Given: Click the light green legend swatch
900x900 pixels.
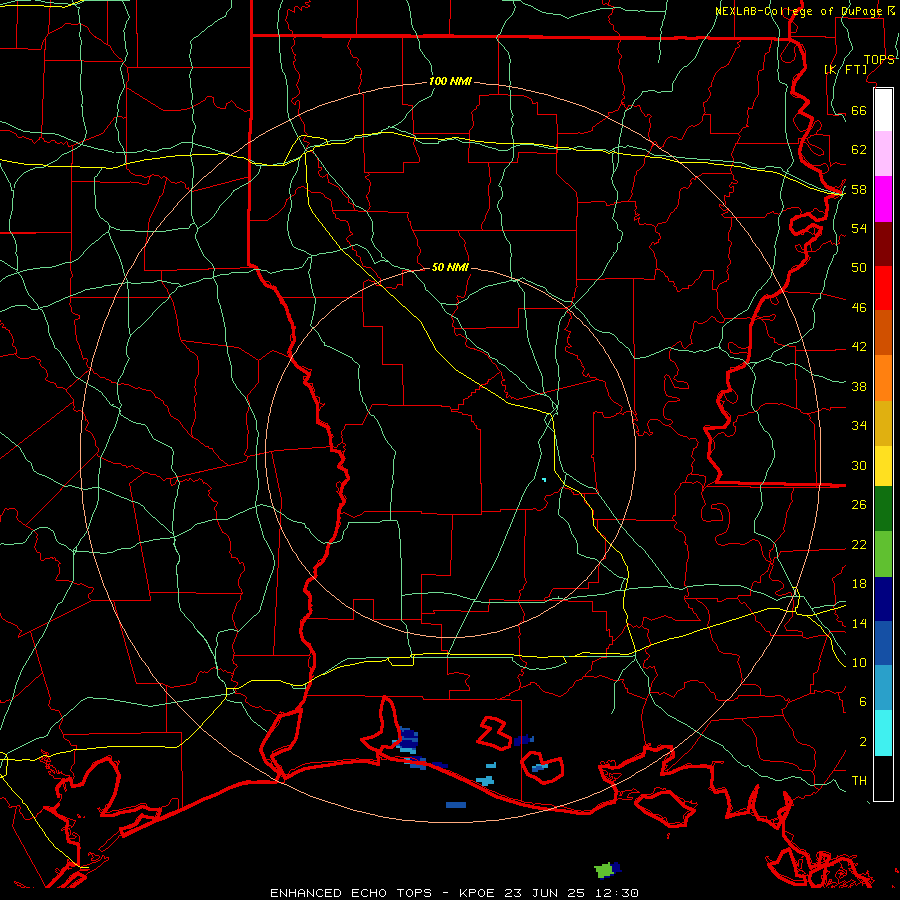Looking at the screenshot, I should point(883,554).
